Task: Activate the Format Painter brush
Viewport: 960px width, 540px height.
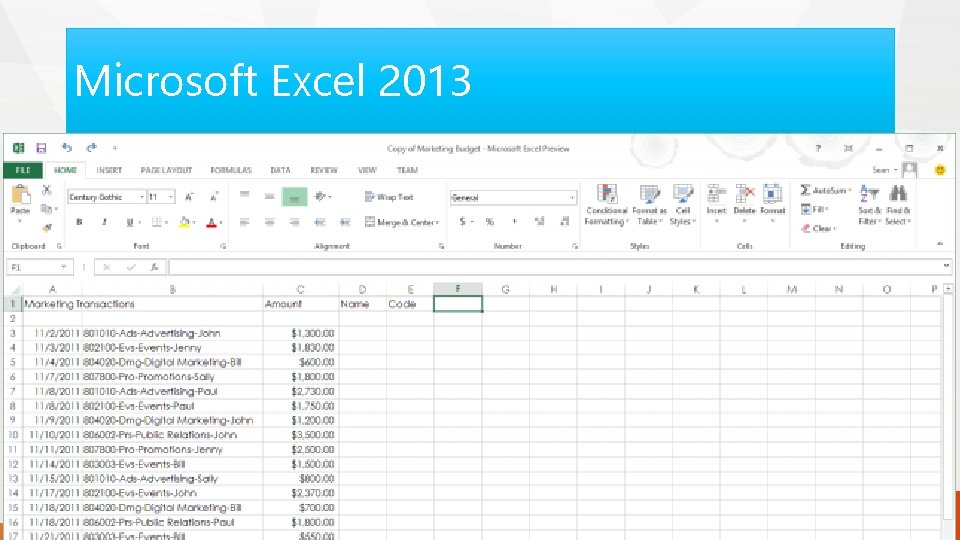Action: (47, 228)
